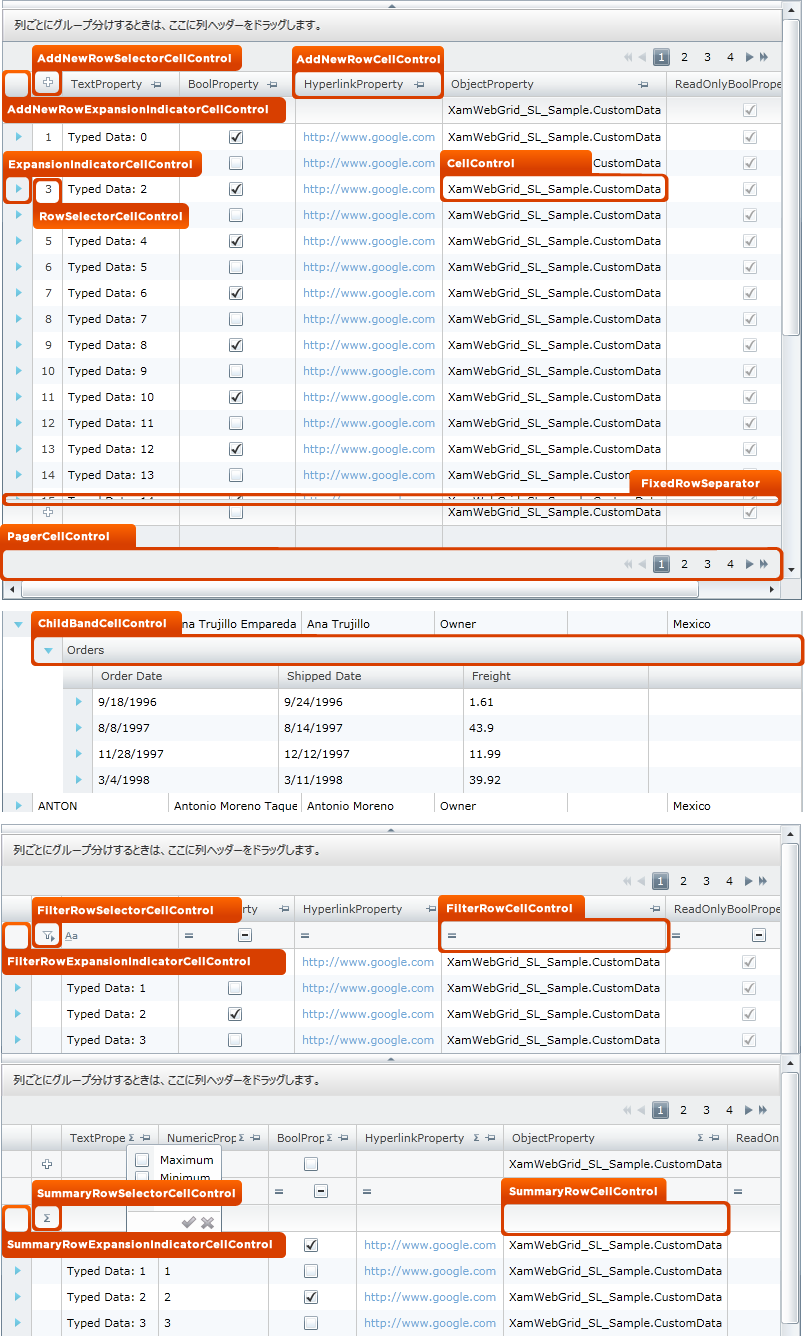Collapse the Orders child band
805x1336 pixels.
click(48, 650)
